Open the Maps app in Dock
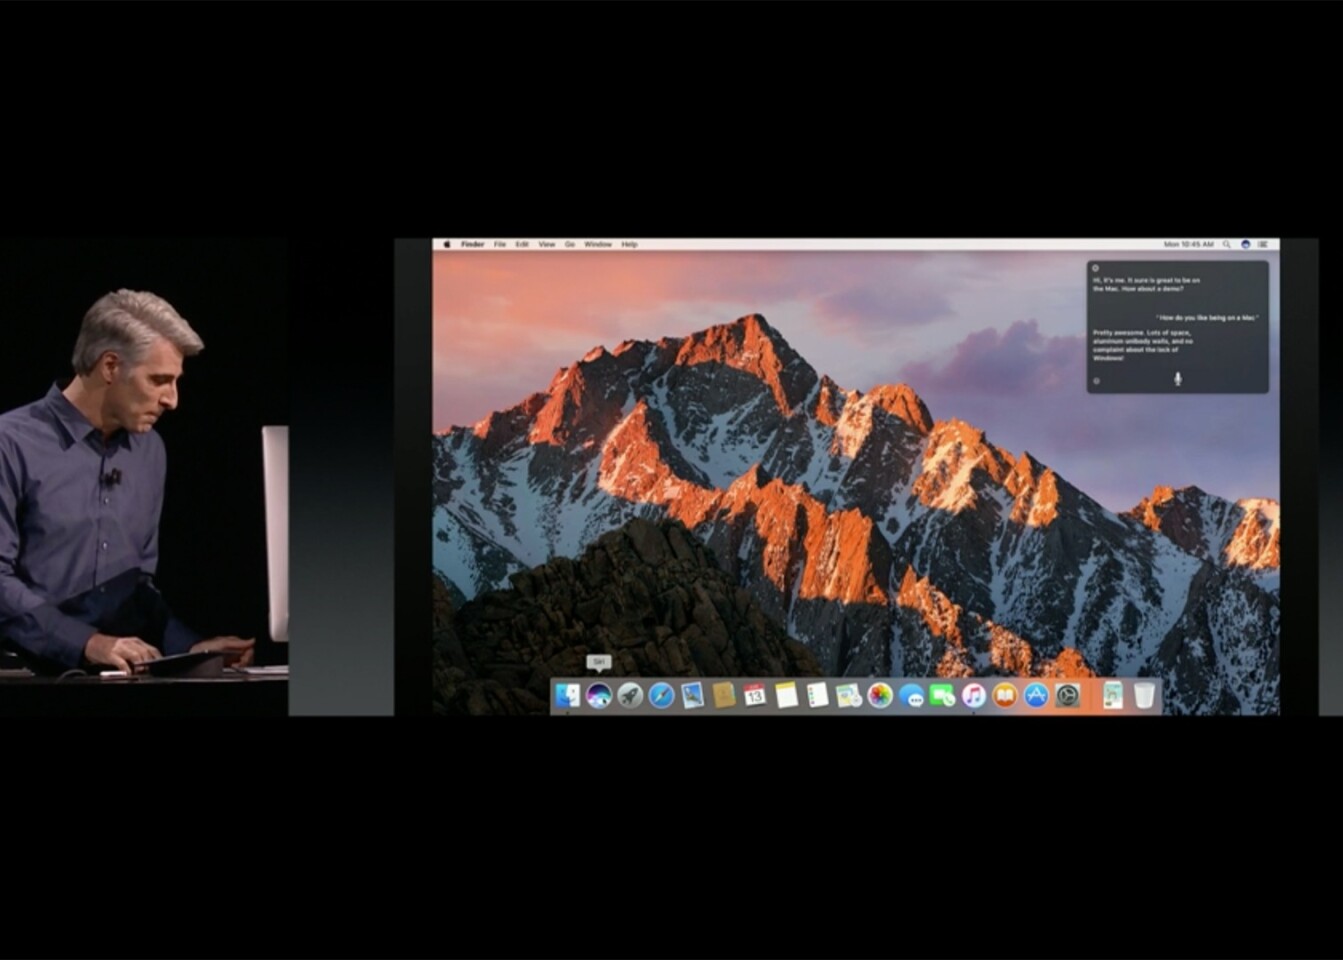Image resolution: width=1343 pixels, height=960 pixels. (x=848, y=695)
